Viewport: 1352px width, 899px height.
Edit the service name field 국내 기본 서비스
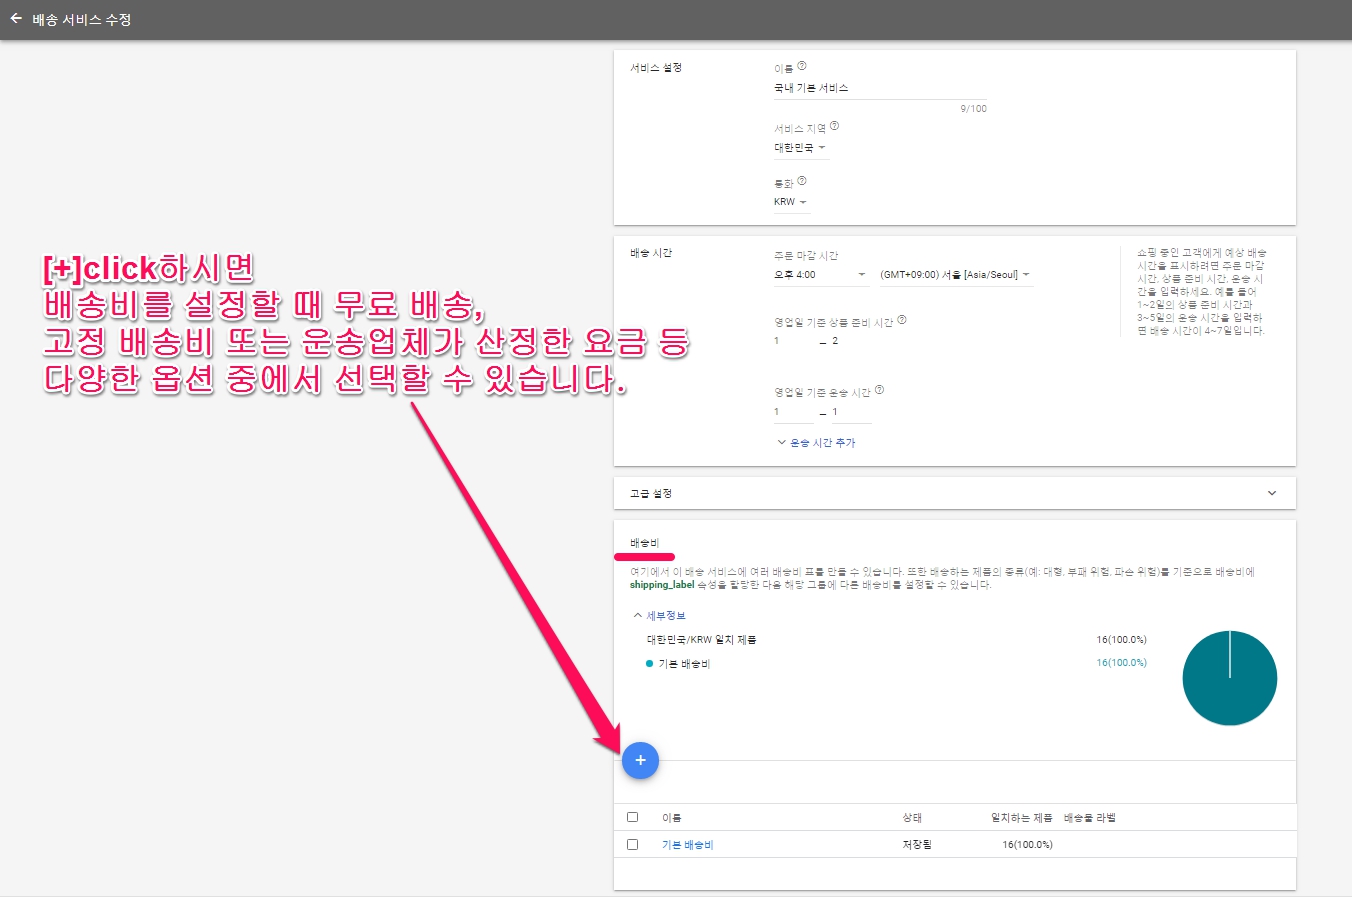[x=880, y=88]
